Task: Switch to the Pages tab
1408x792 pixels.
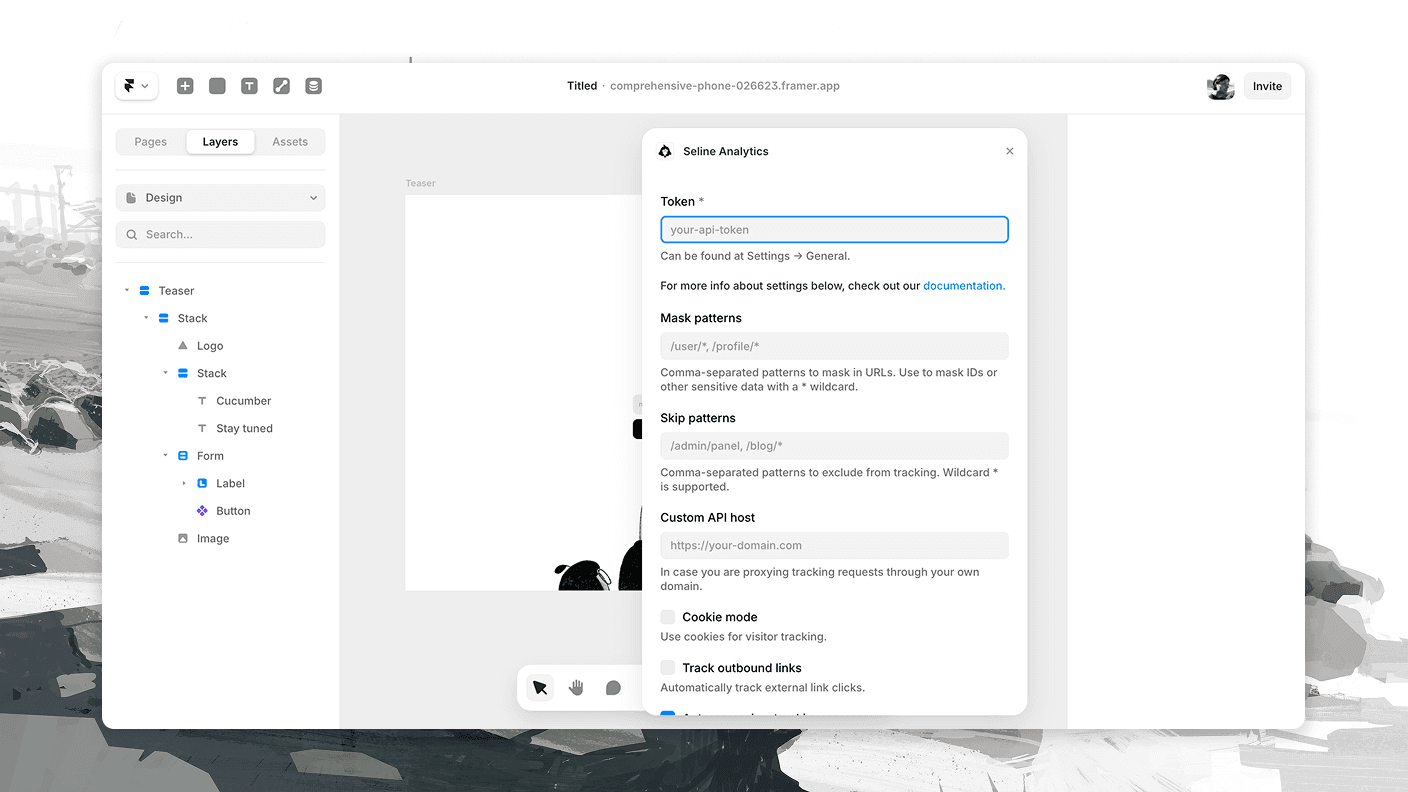Action: pyautogui.click(x=151, y=141)
